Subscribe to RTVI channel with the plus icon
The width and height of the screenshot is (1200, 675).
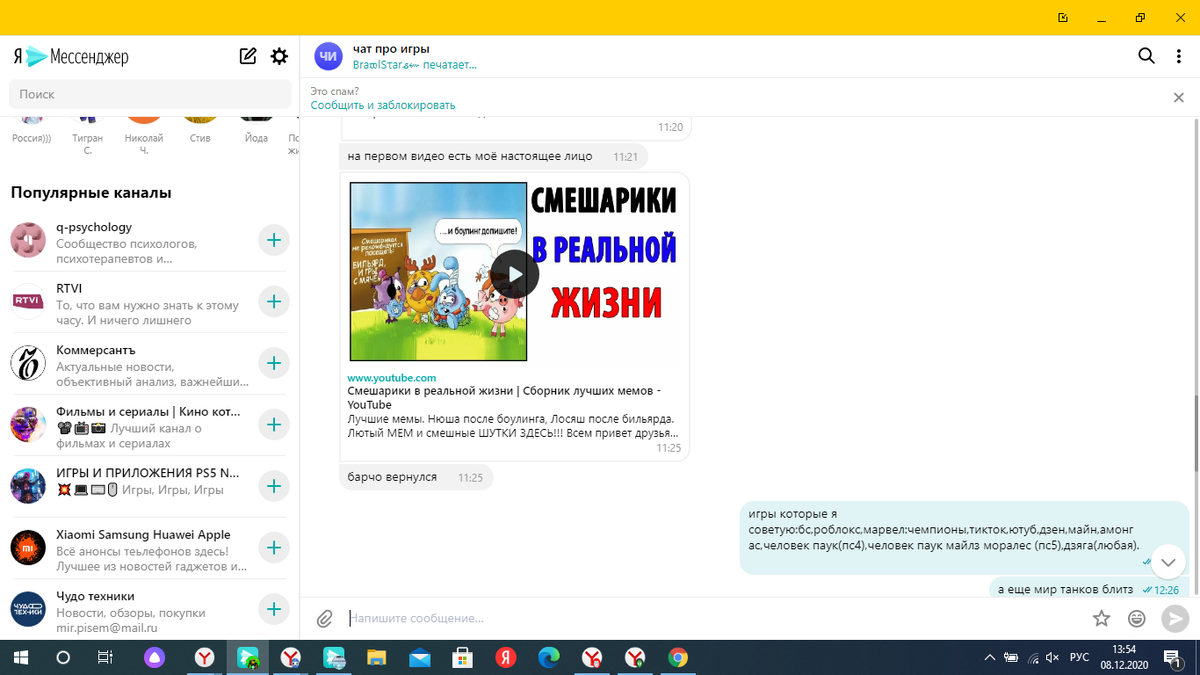pos(273,301)
